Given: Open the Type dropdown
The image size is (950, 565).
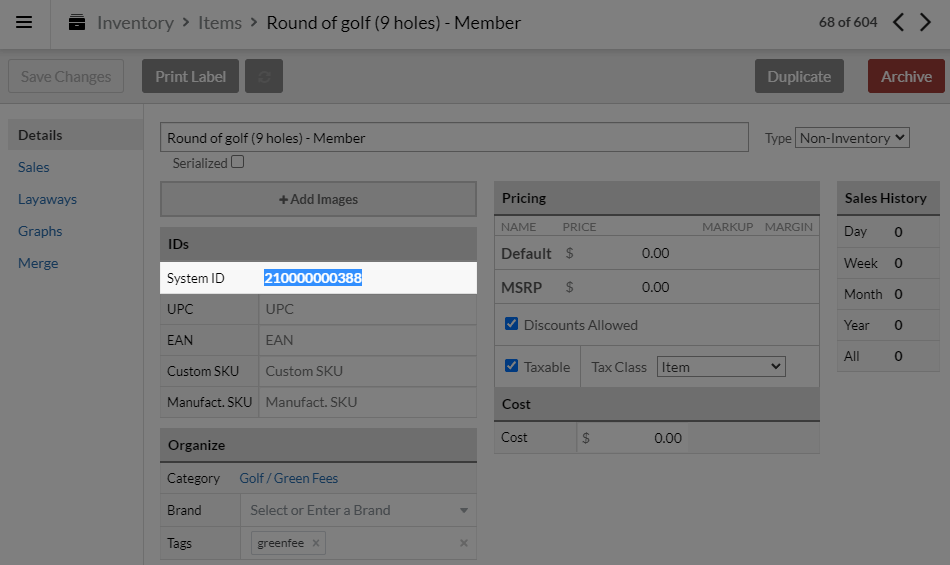Looking at the screenshot, I should 852,137.
